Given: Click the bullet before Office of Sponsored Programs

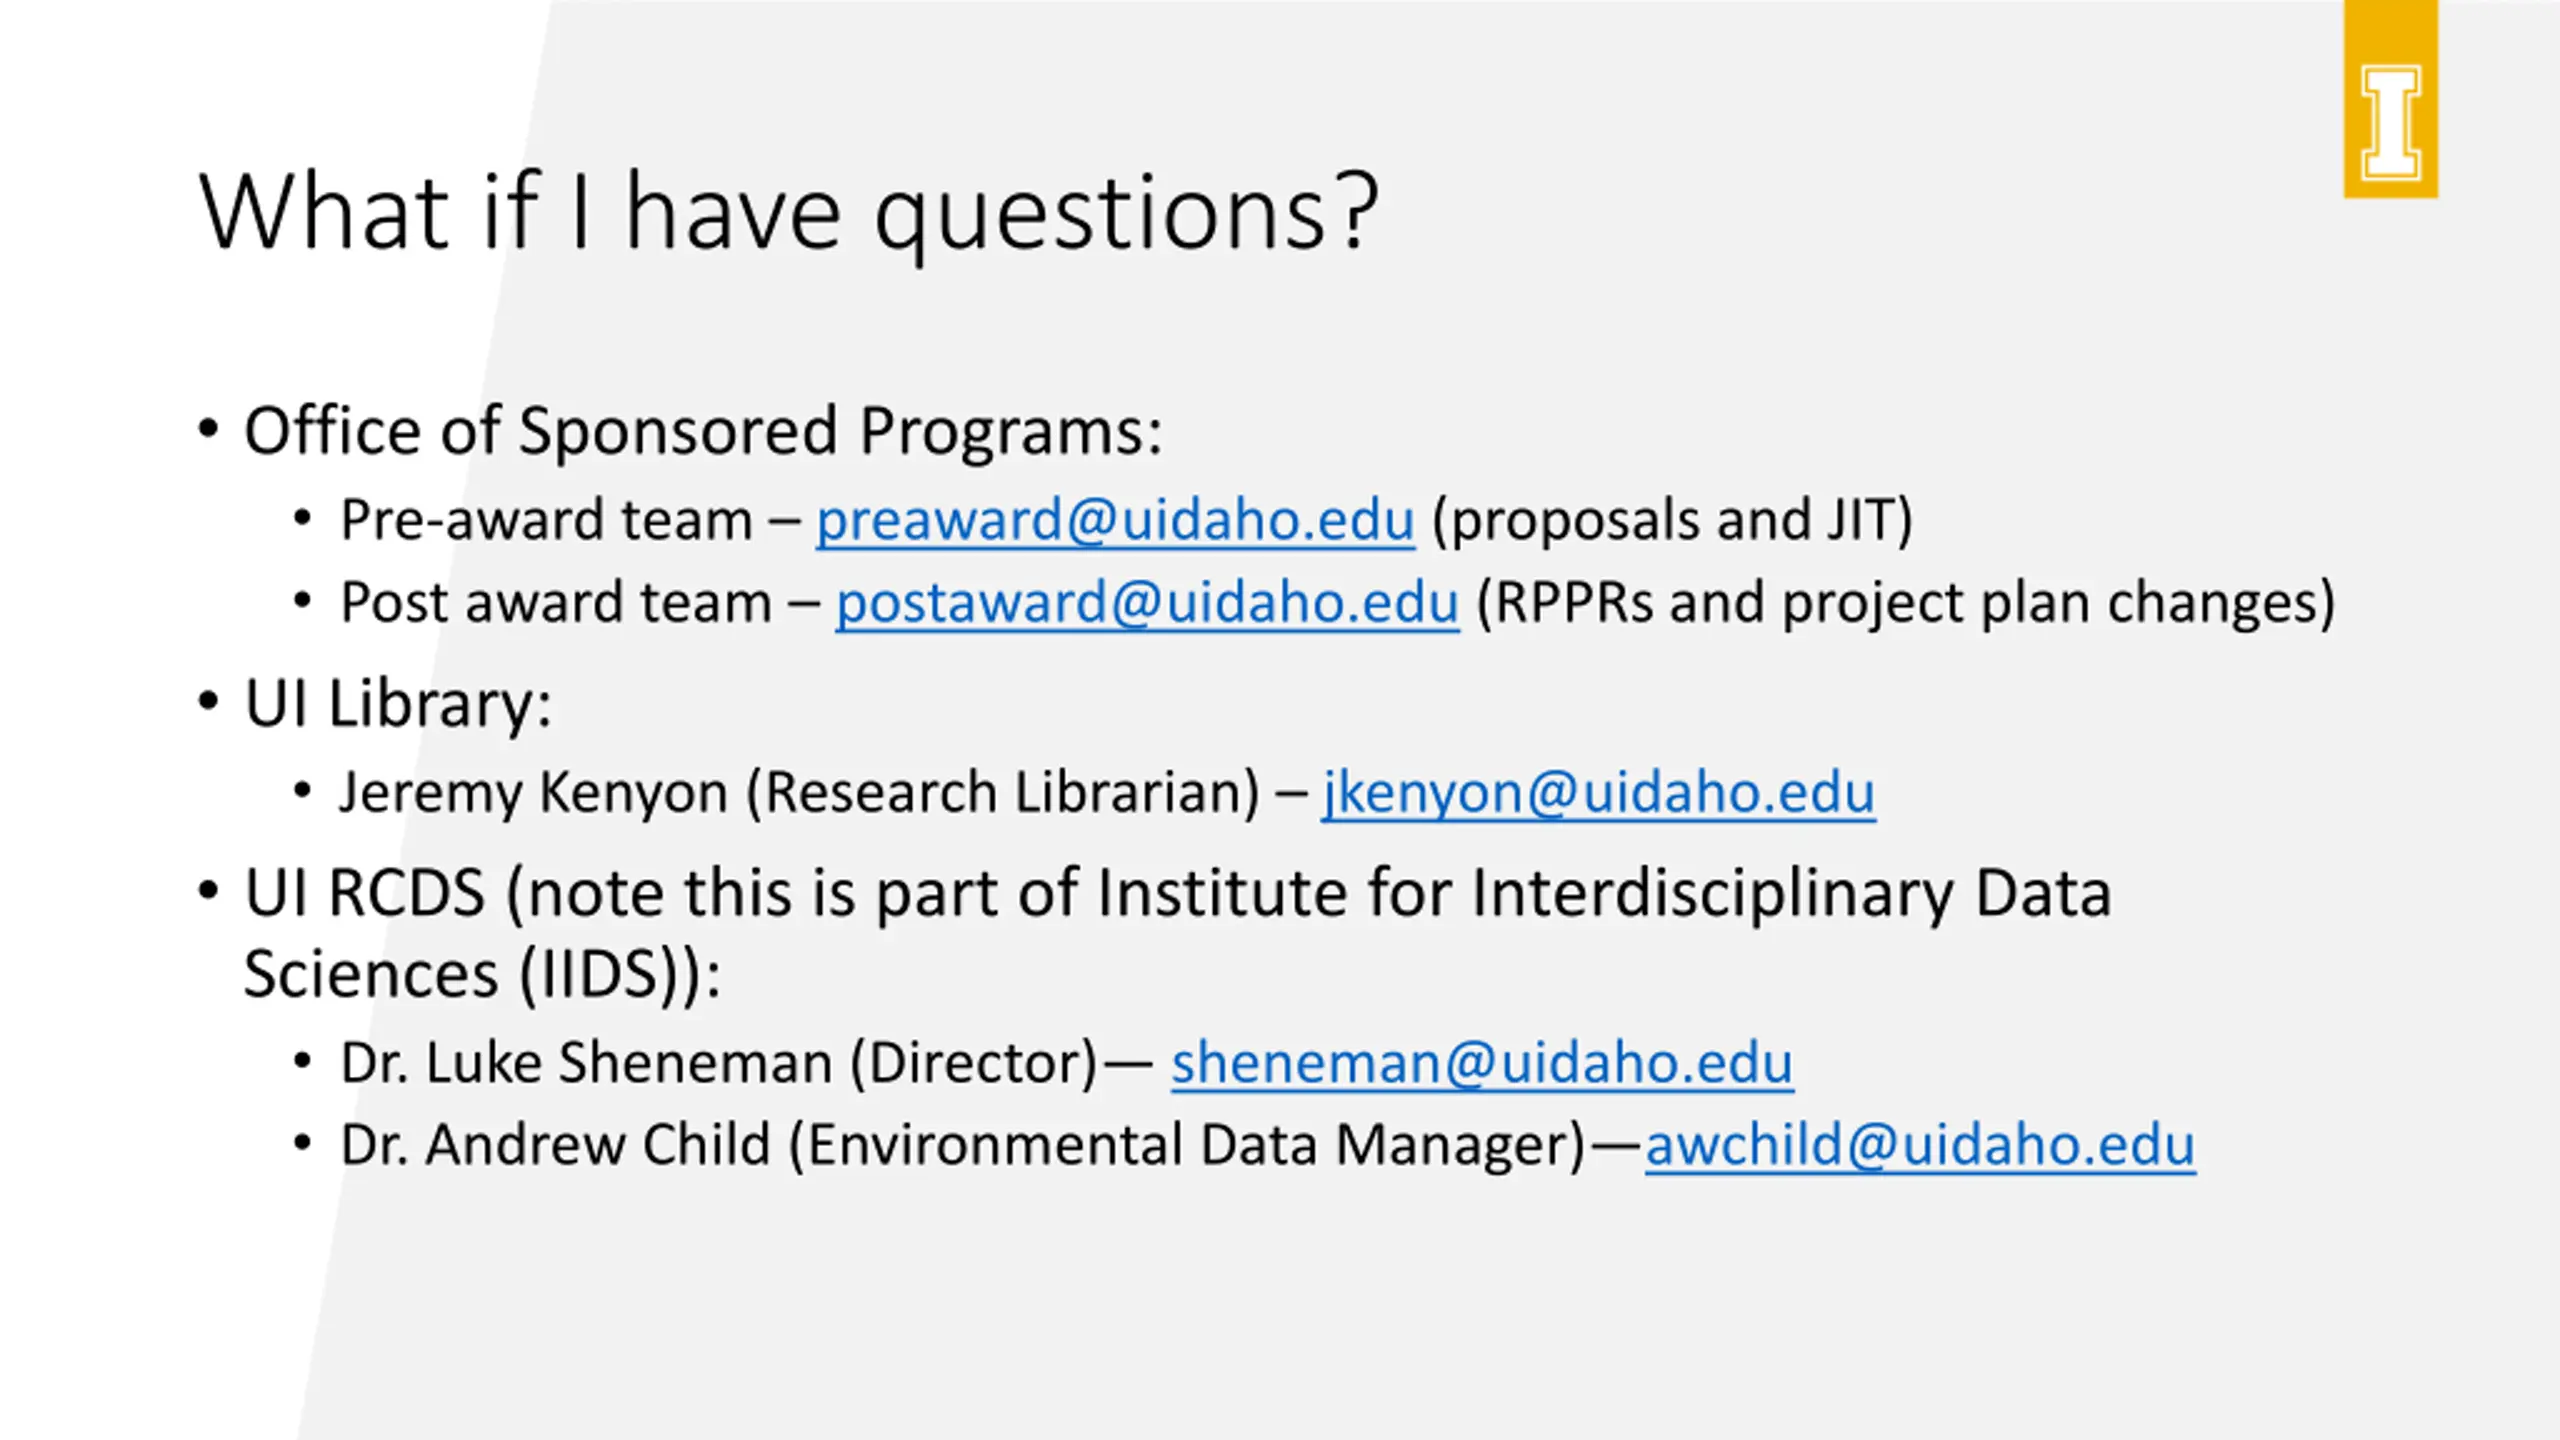Looking at the screenshot, I should pyautogui.click(x=208, y=430).
